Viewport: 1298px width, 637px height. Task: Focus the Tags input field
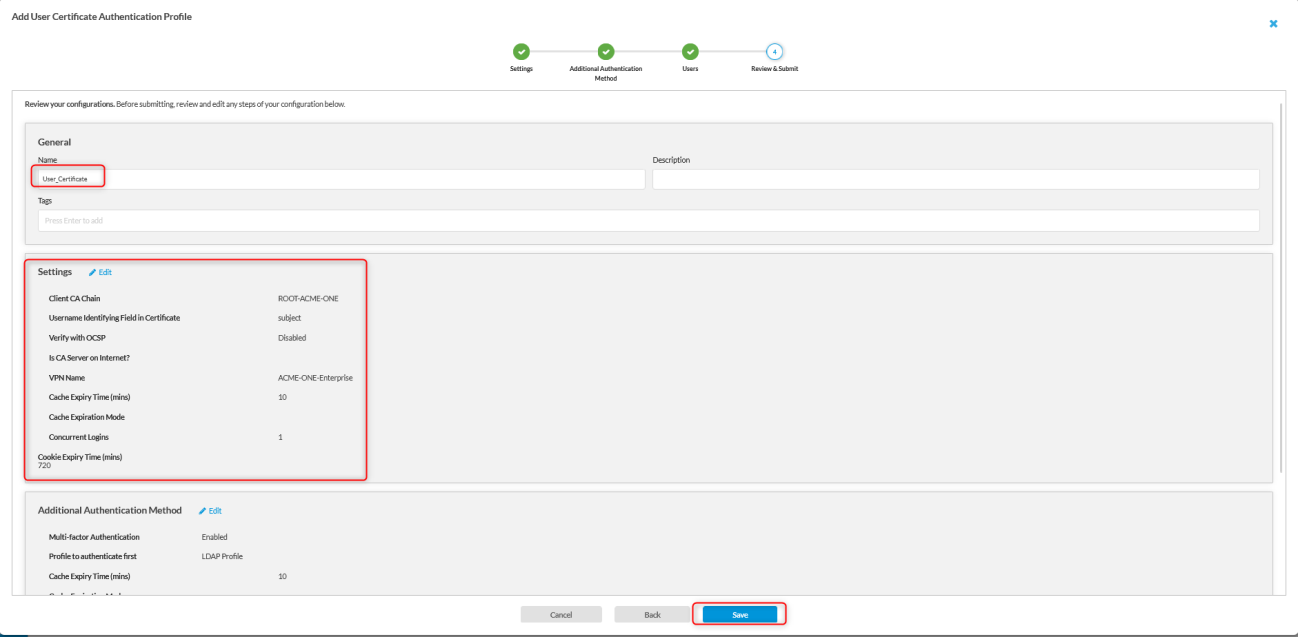(648, 220)
